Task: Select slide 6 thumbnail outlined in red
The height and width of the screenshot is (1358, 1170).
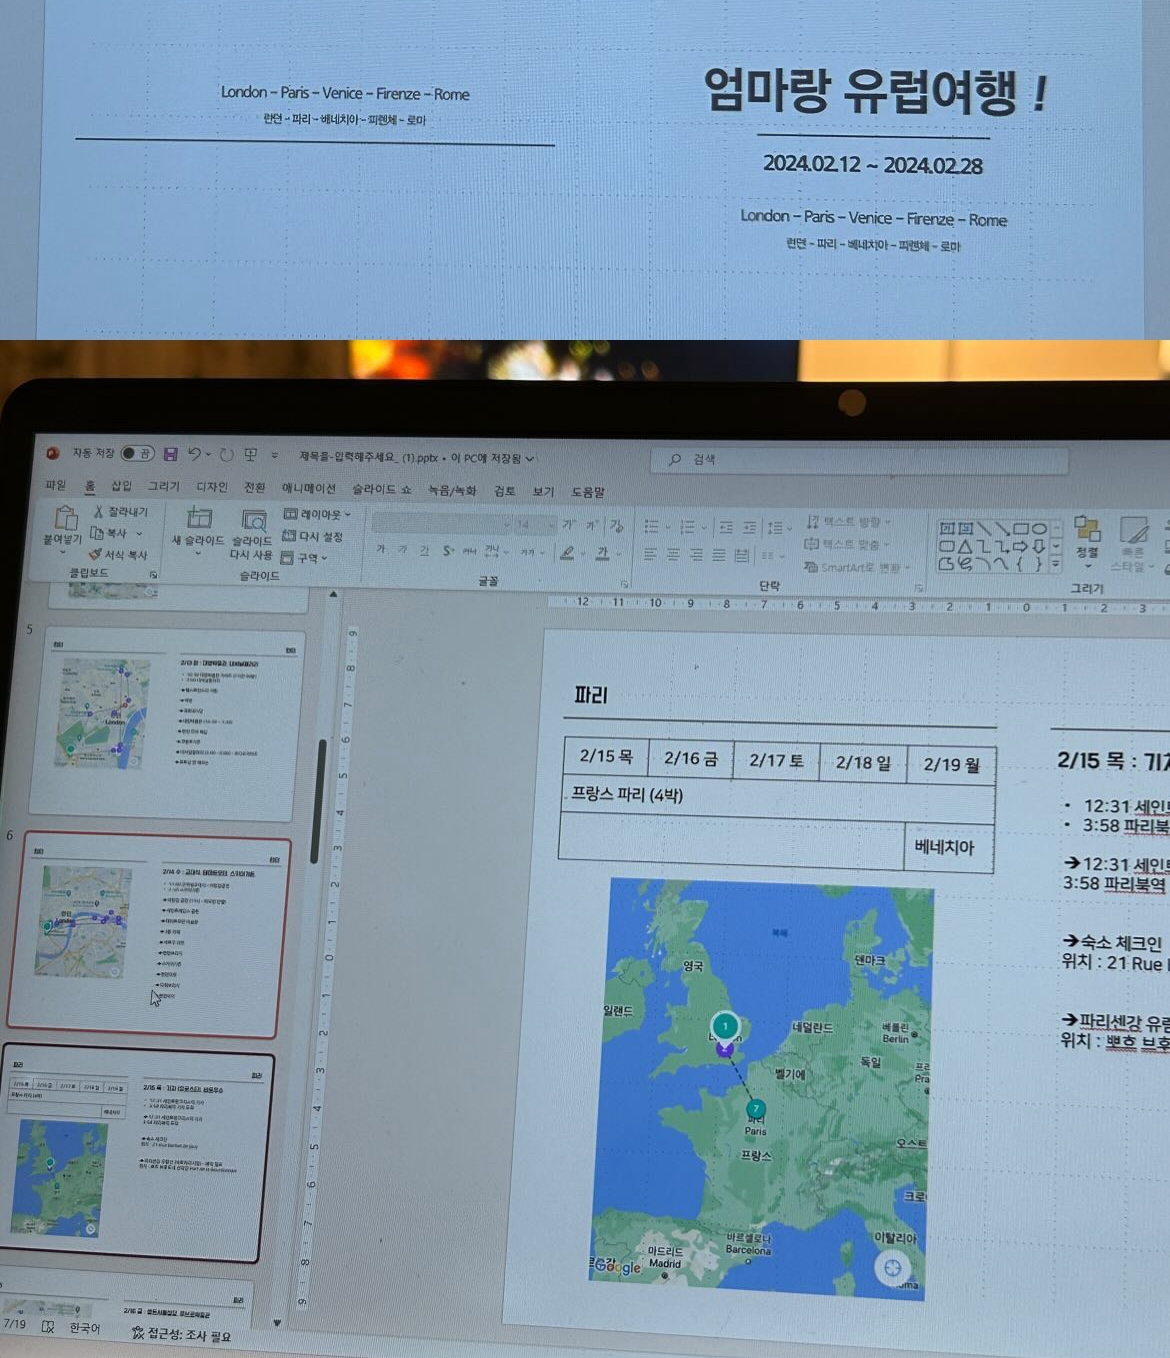Action: tap(148, 934)
